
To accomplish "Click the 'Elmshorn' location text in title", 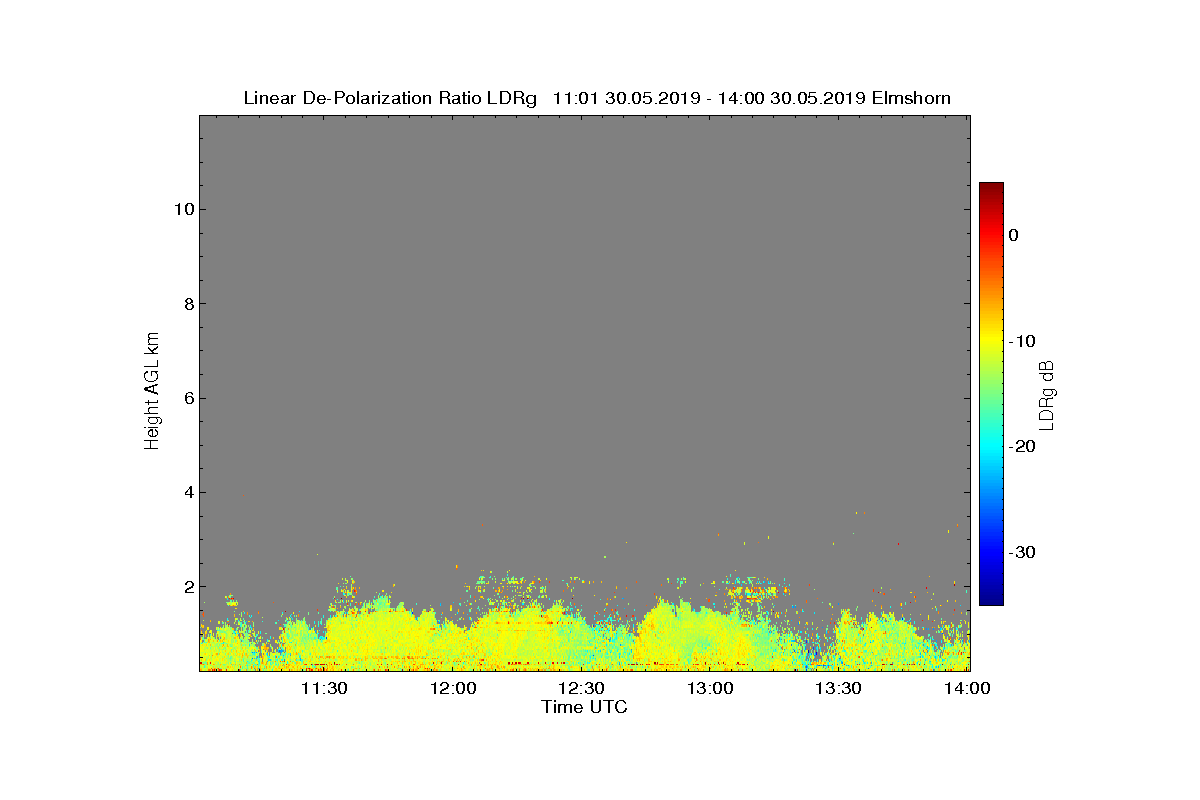I will [x=911, y=98].
